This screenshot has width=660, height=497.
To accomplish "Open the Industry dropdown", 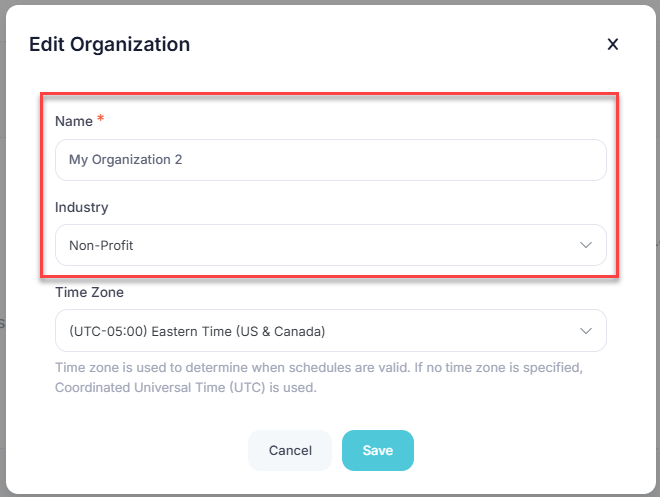I will click(x=330, y=245).
